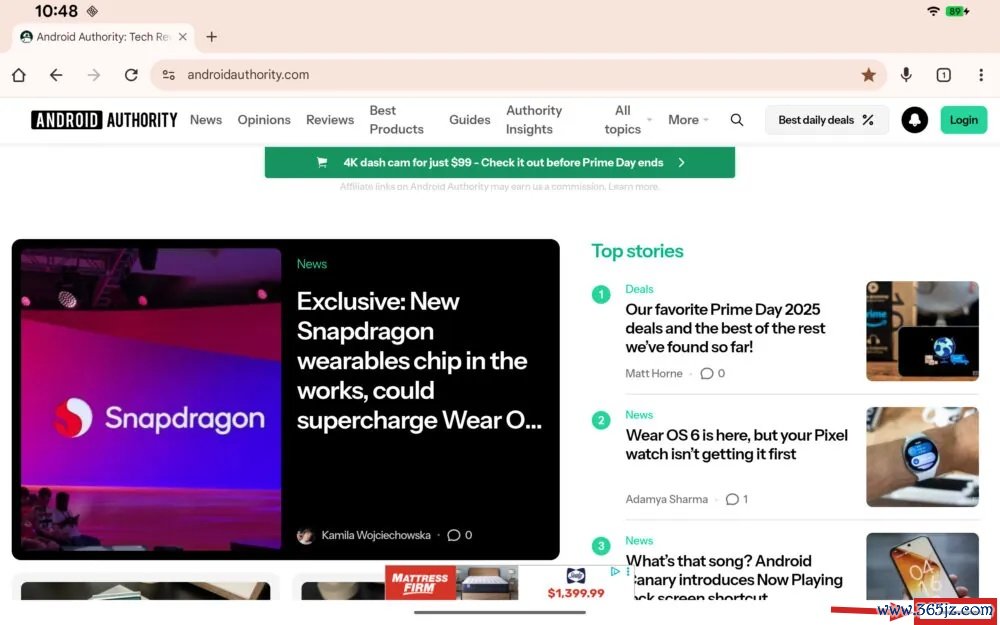
Task: Click News category on featured article
Action: click(x=312, y=264)
